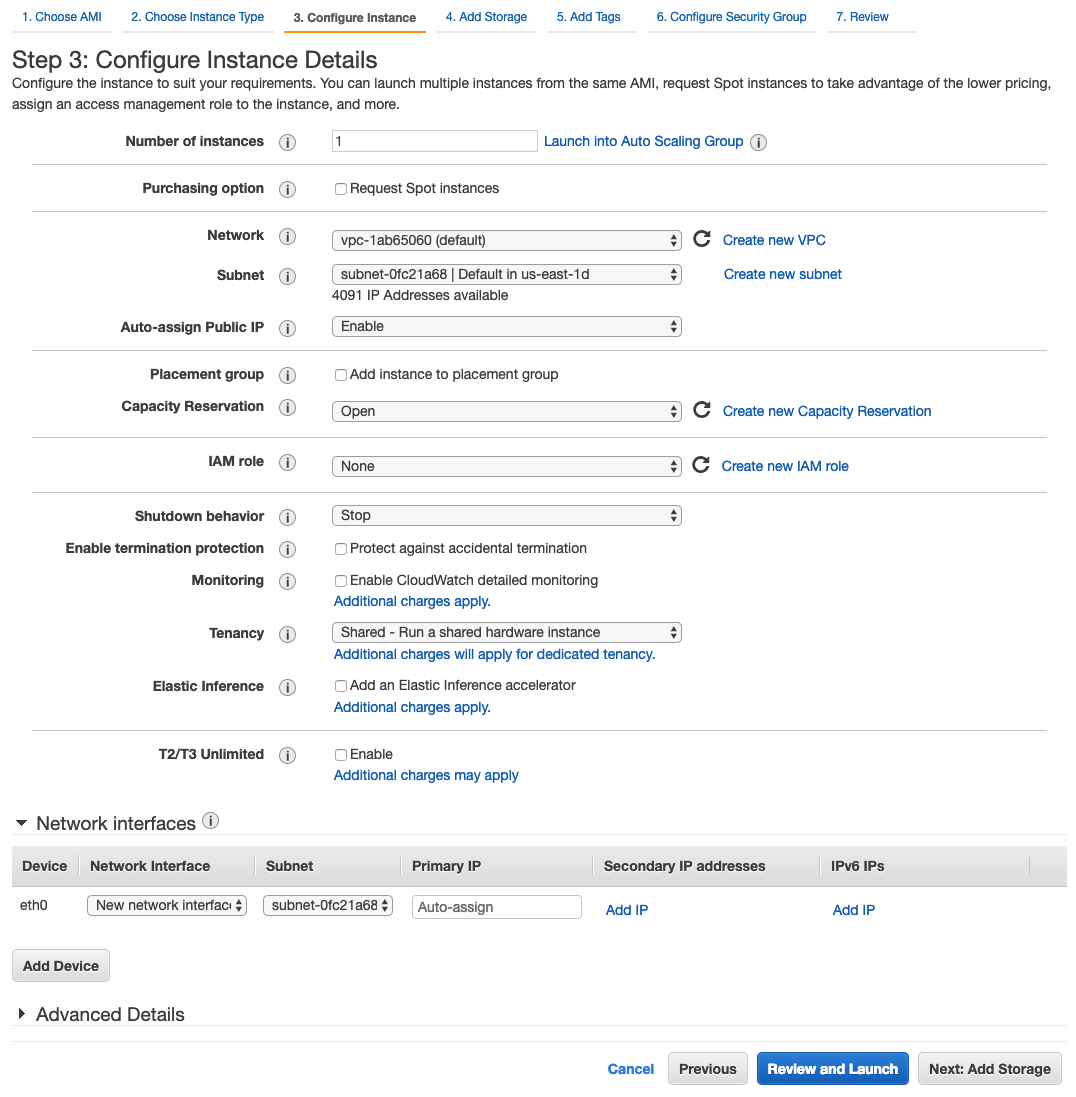Screen dimensions: 1076x1097
Task: Refresh the IAM role list
Action: click(700, 465)
